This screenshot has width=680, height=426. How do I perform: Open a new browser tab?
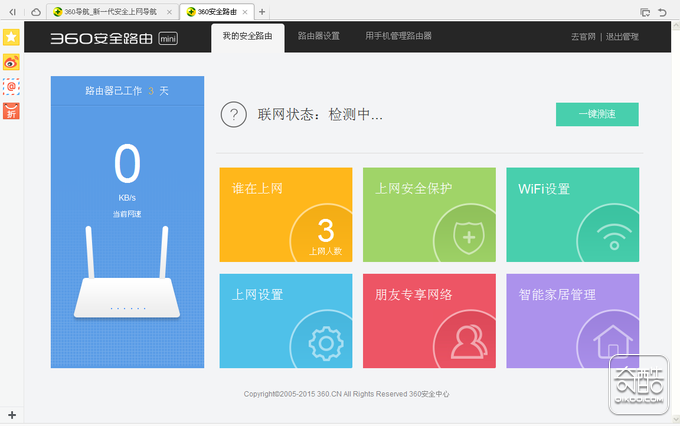(262, 12)
